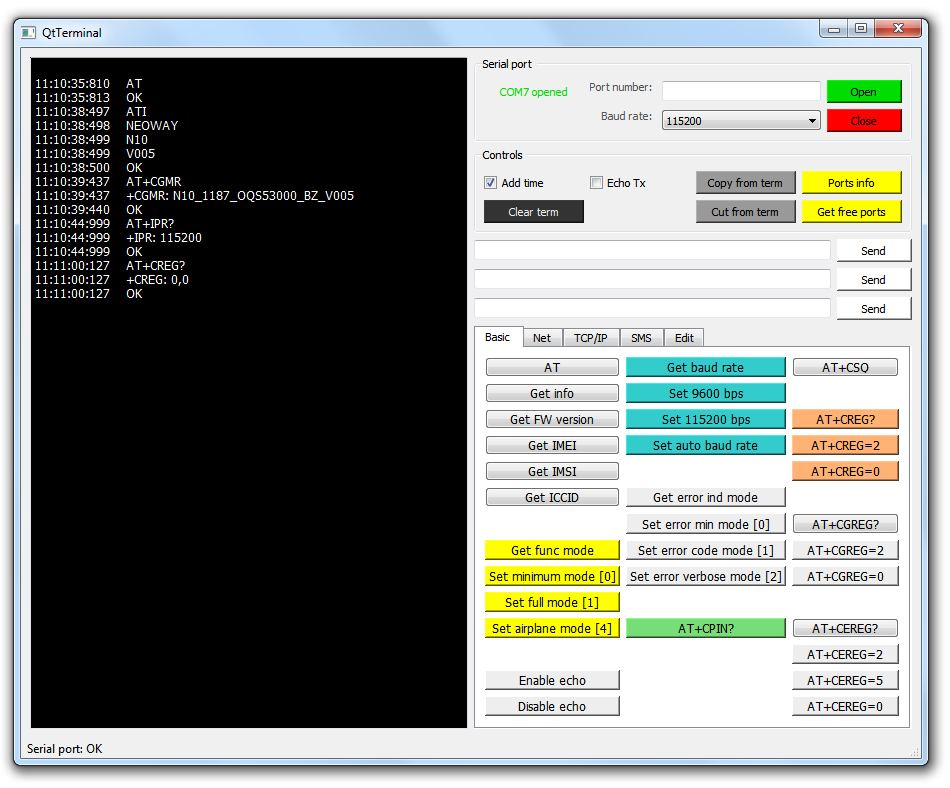The height and width of the screenshot is (788, 950).
Task: Click Get free ports button
Action: [851, 212]
